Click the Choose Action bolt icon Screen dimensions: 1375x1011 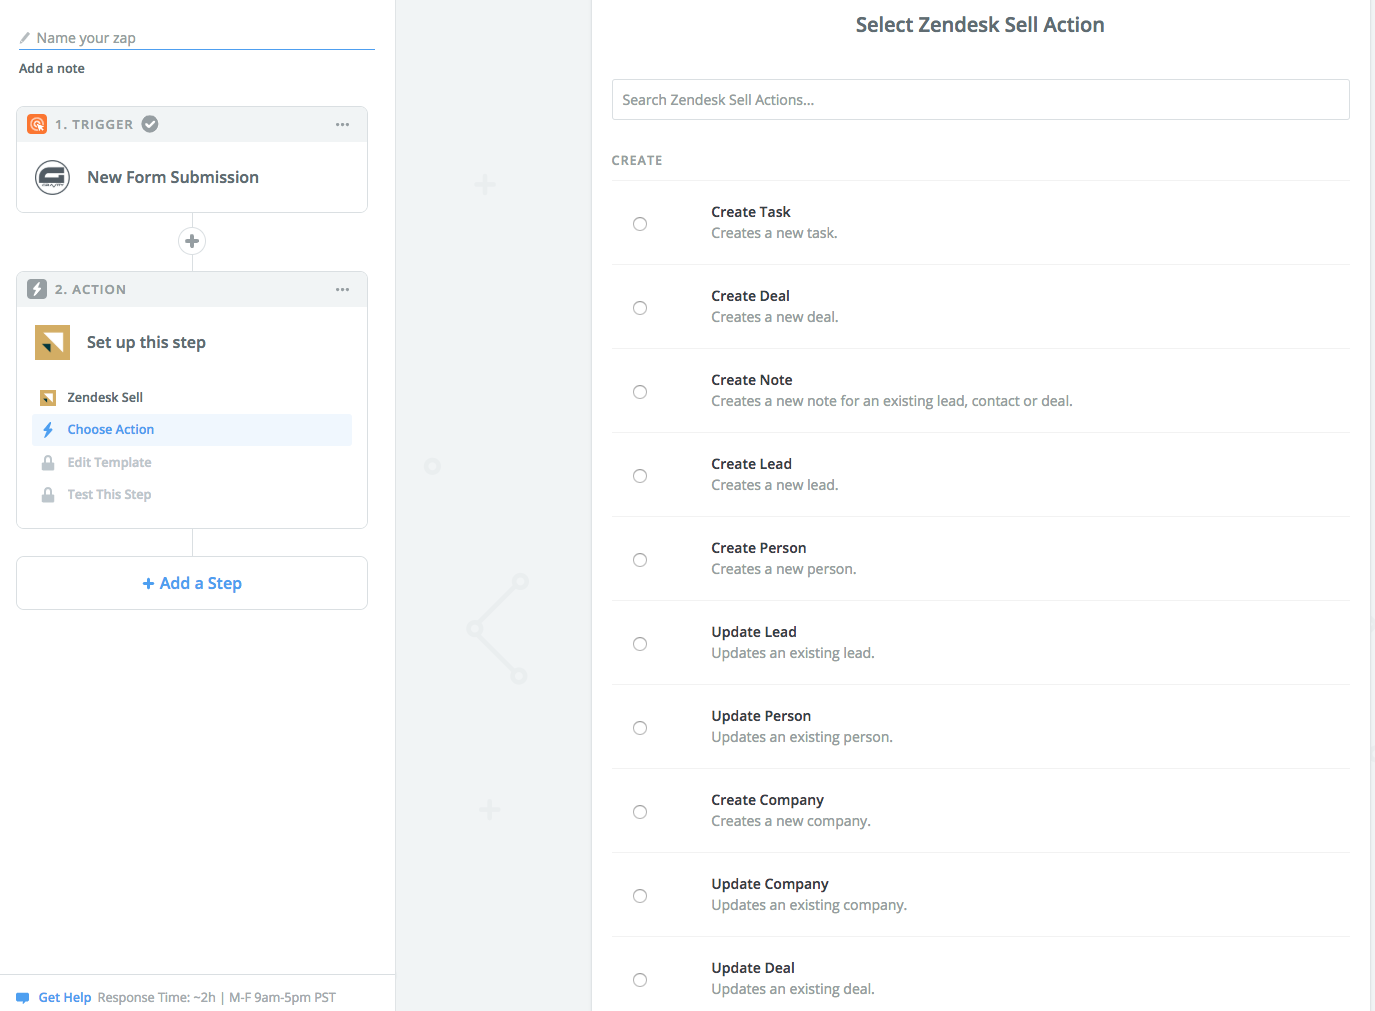(48, 430)
